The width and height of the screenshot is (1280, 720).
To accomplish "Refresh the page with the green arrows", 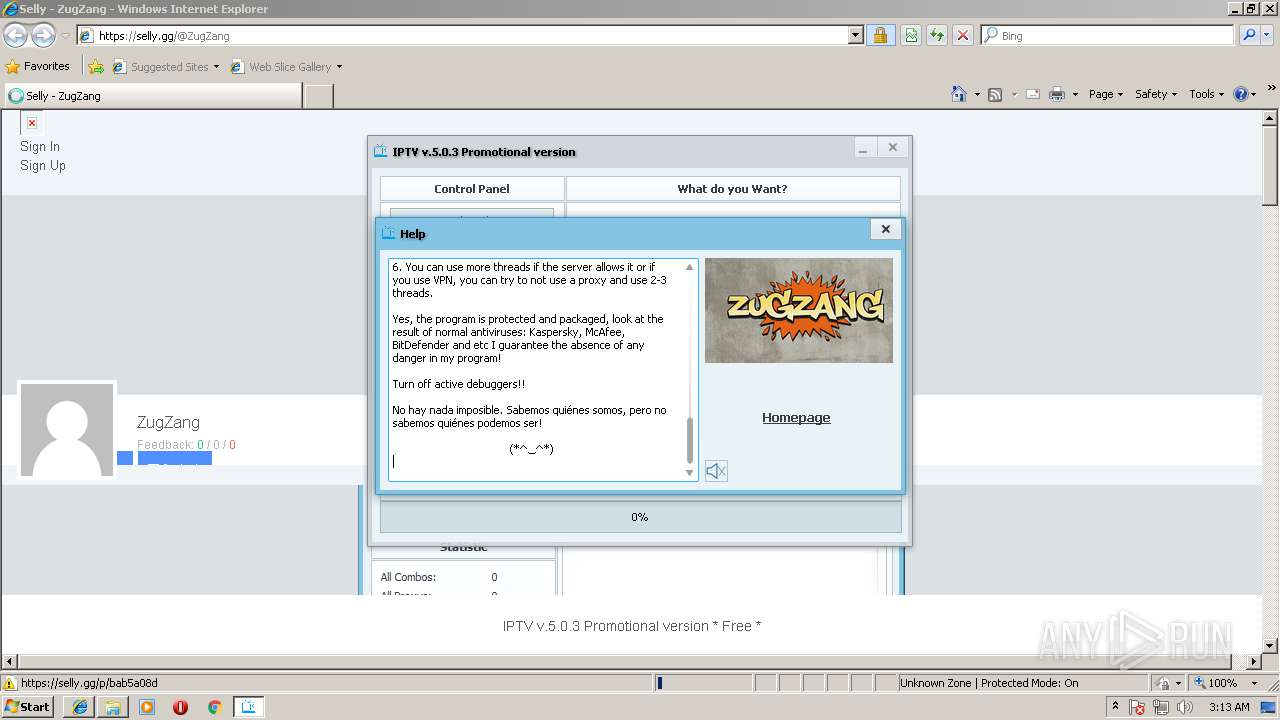I will 937,35.
